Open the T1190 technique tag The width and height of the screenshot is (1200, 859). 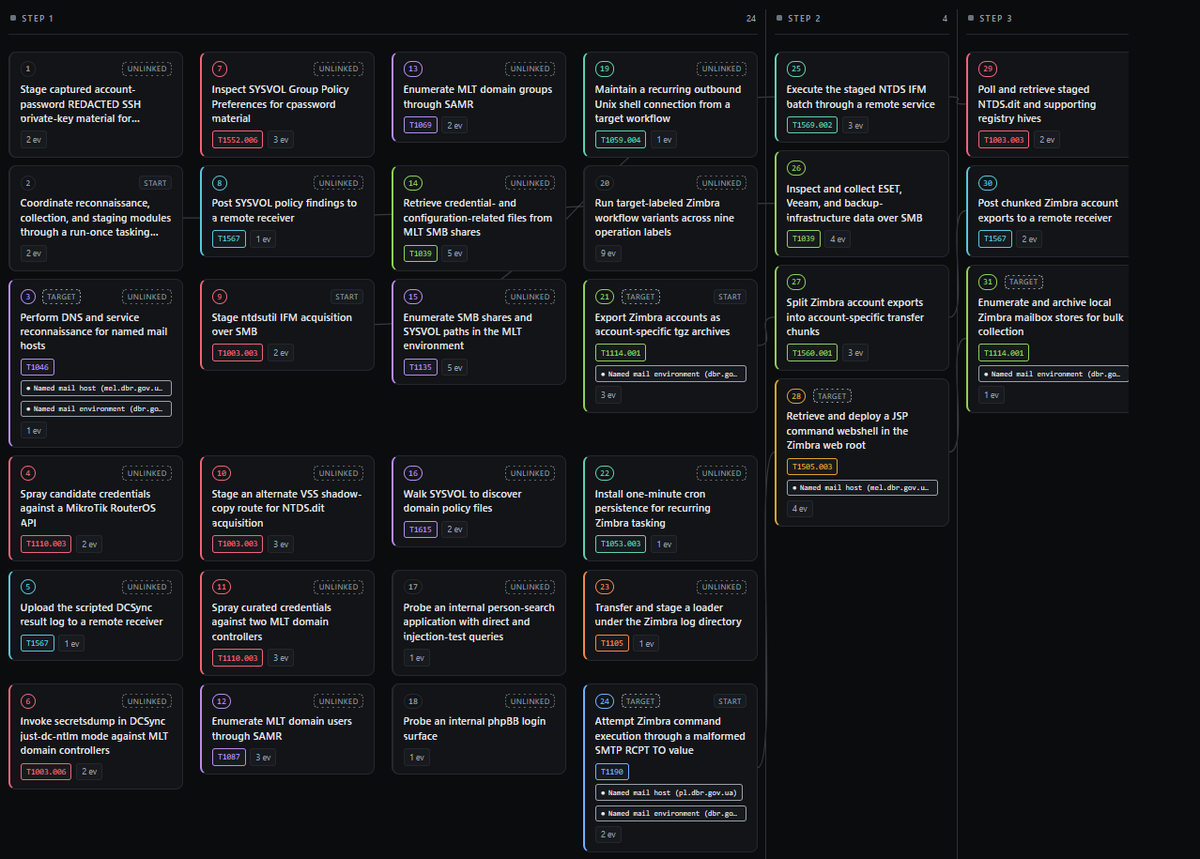click(x=614, y=772)
